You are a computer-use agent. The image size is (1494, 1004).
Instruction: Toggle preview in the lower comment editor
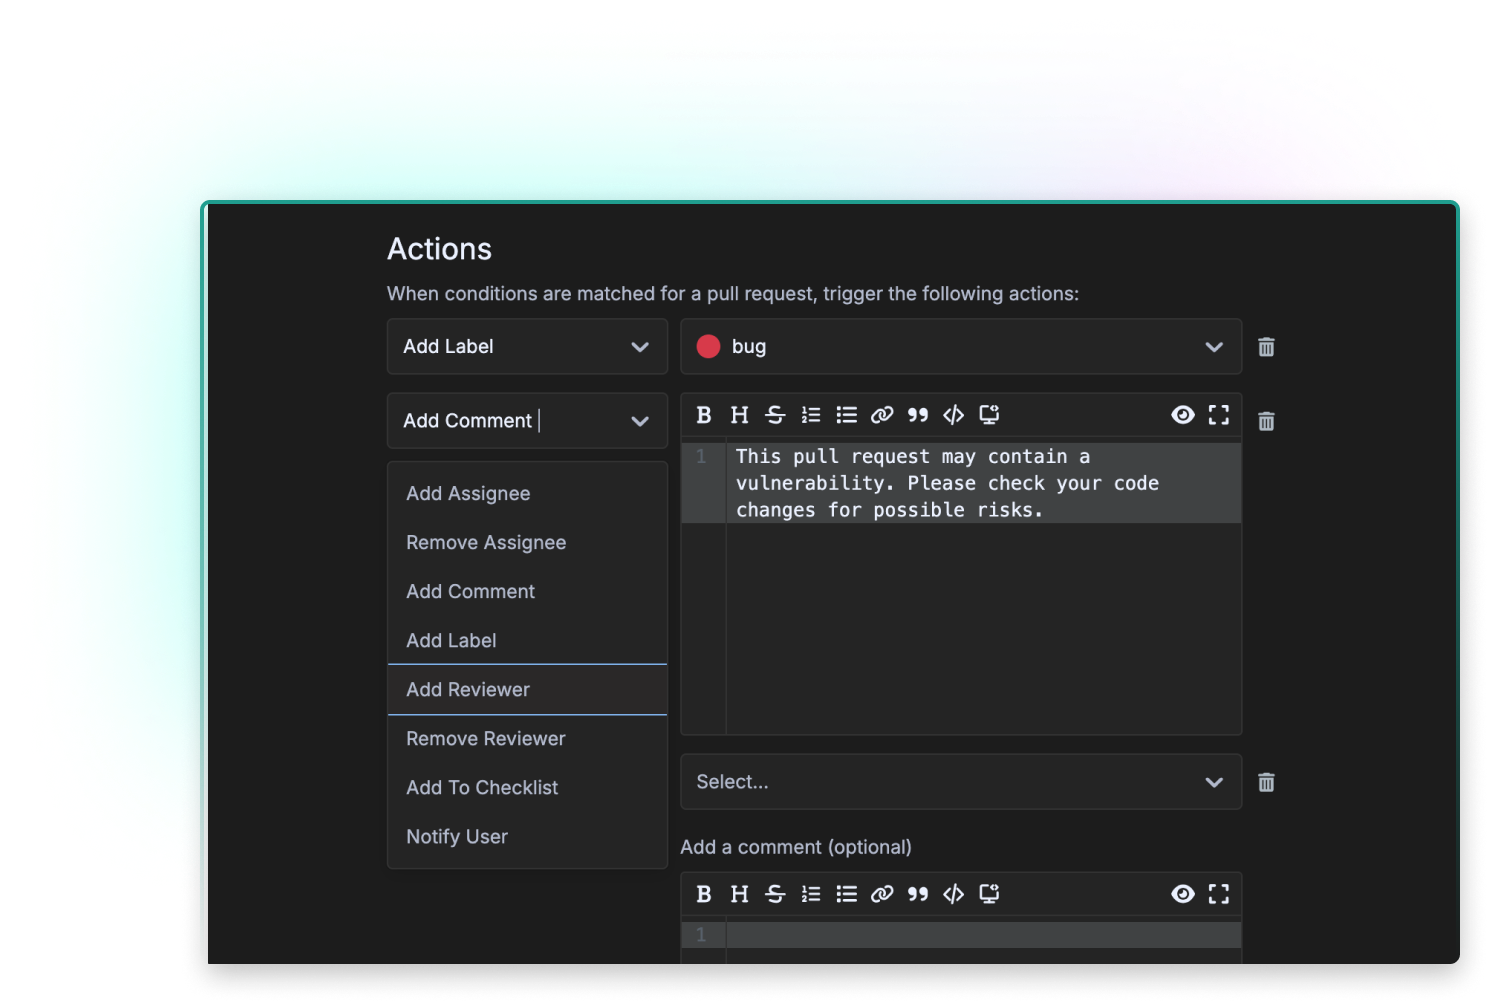[1182, 894]
